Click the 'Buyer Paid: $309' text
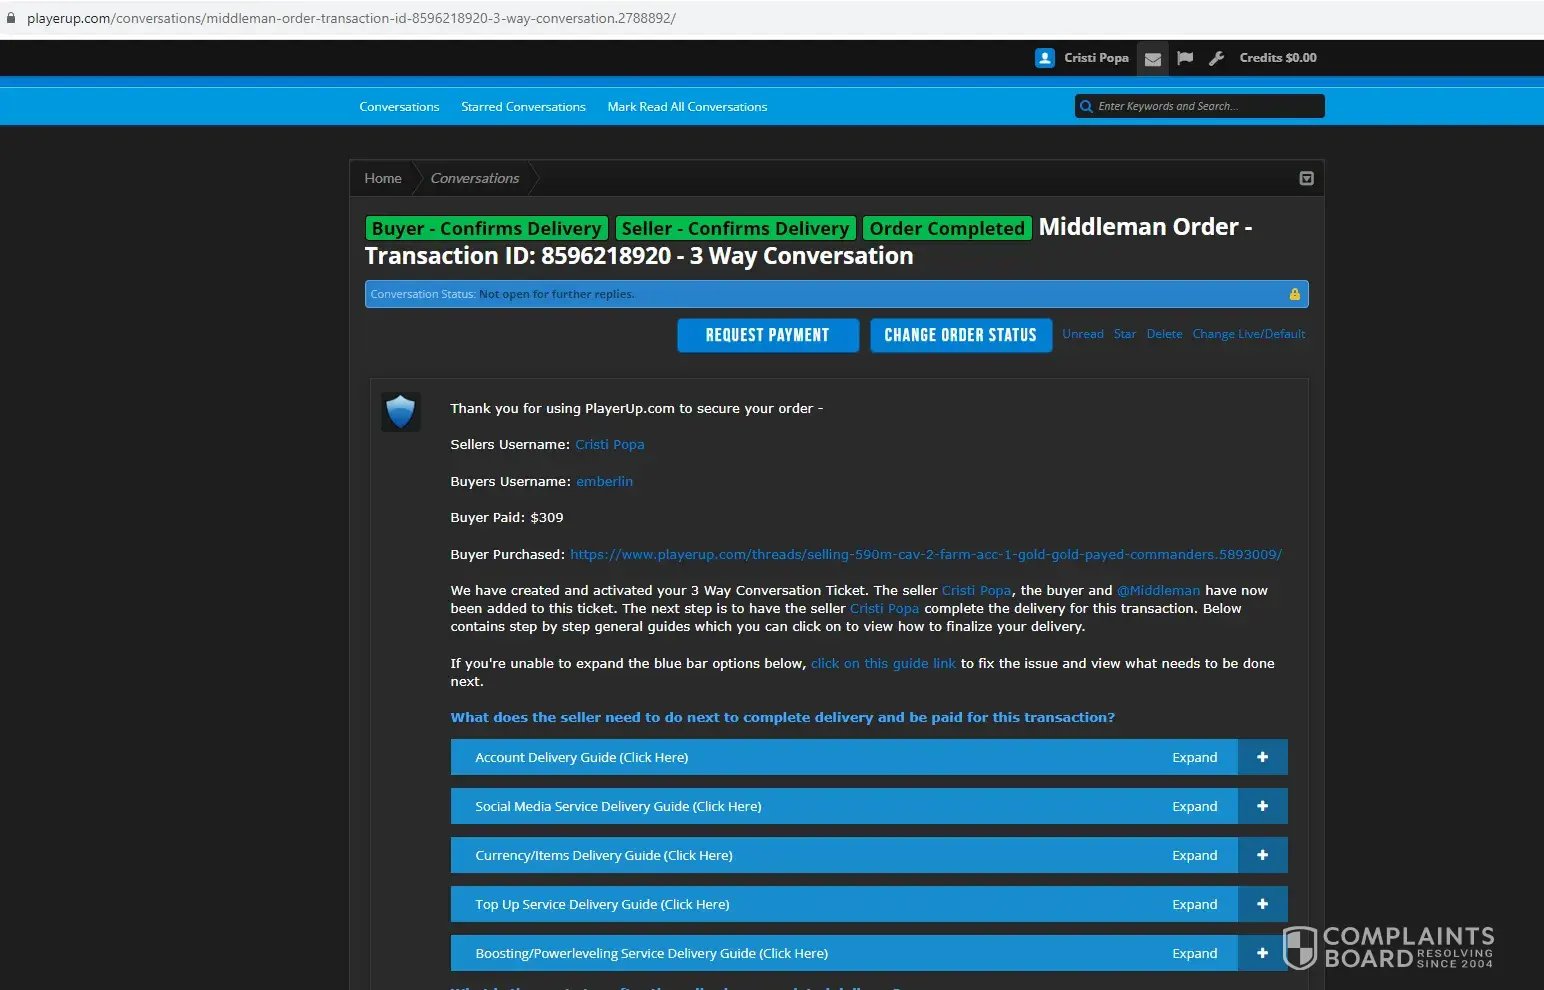The width and height of the screenshot is (1544, 990). [x=507, y=518]
